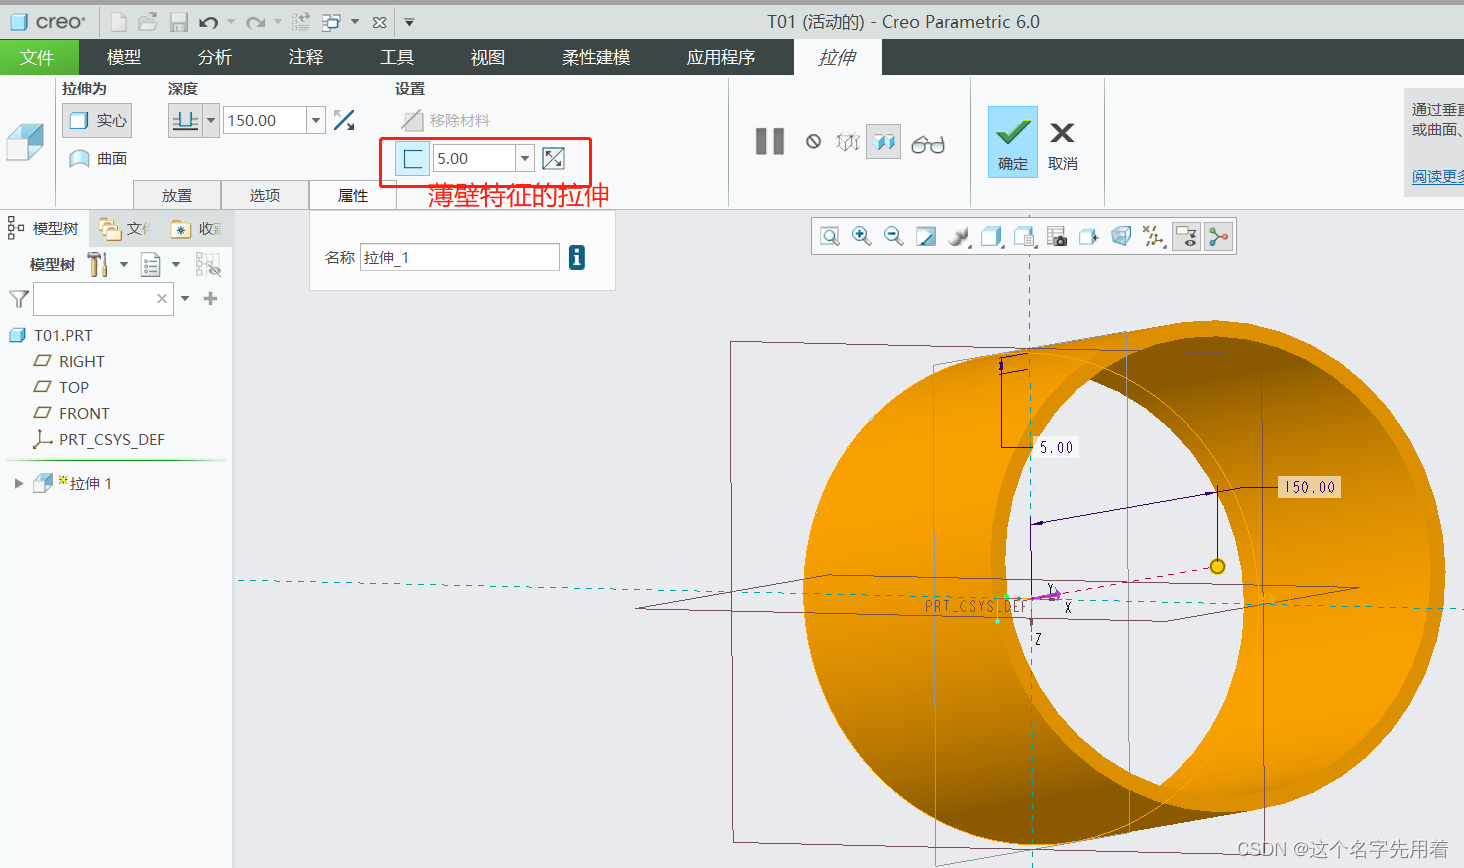Image resolution: width=1464 pixels, height=868 pixels.
Task: Select Solid (实心) extrude type
Action: coord(97,120)
